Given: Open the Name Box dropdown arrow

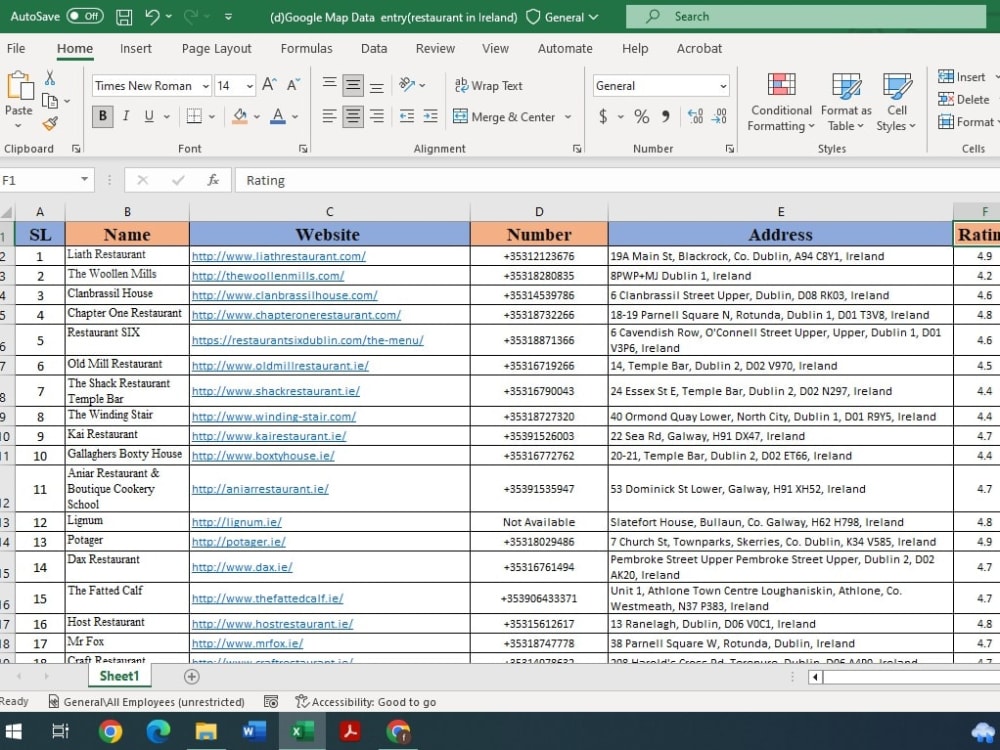Looking at the screenshot, I should tap(84, 180).
